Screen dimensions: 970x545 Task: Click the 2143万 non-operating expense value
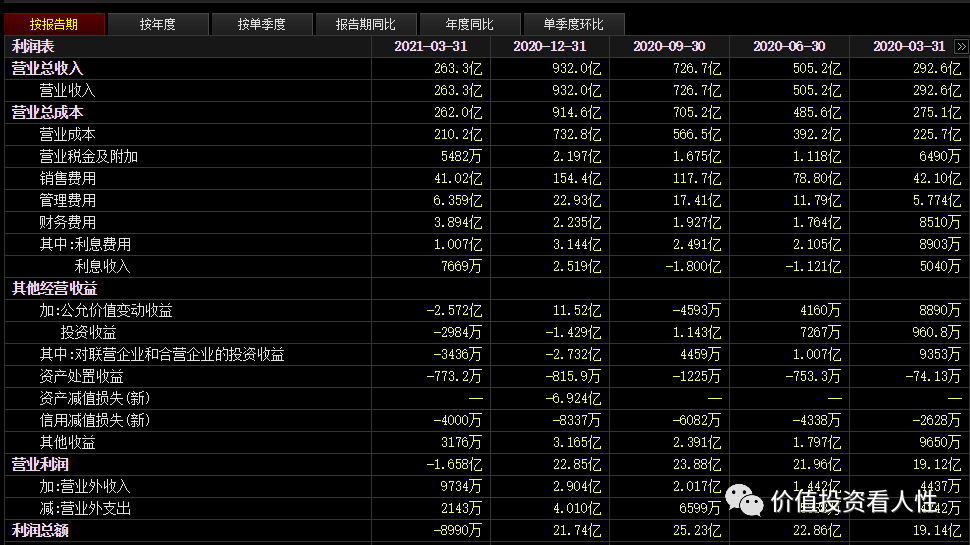tap(461, 509)
